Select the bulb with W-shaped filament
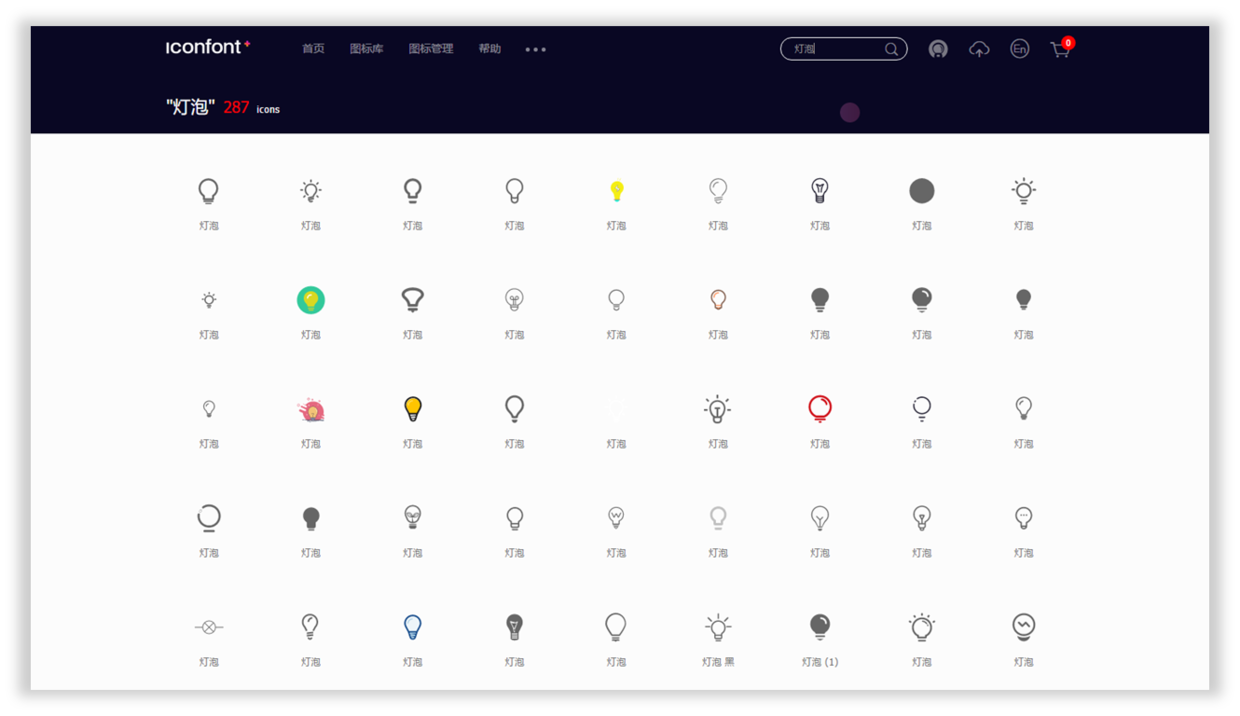Screen dimensions: 1240x716 (617, 517)
